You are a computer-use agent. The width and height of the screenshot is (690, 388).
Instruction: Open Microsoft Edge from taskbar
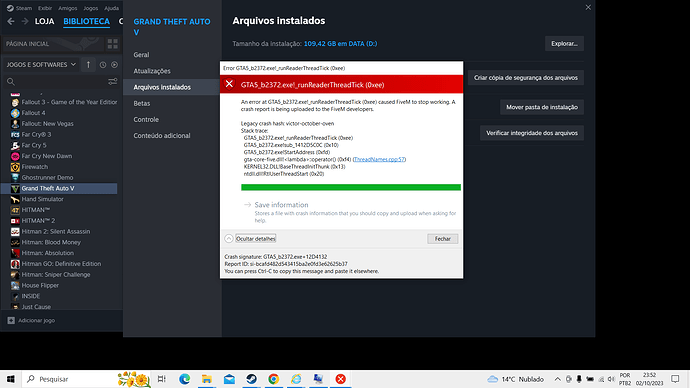coord(184,379)
